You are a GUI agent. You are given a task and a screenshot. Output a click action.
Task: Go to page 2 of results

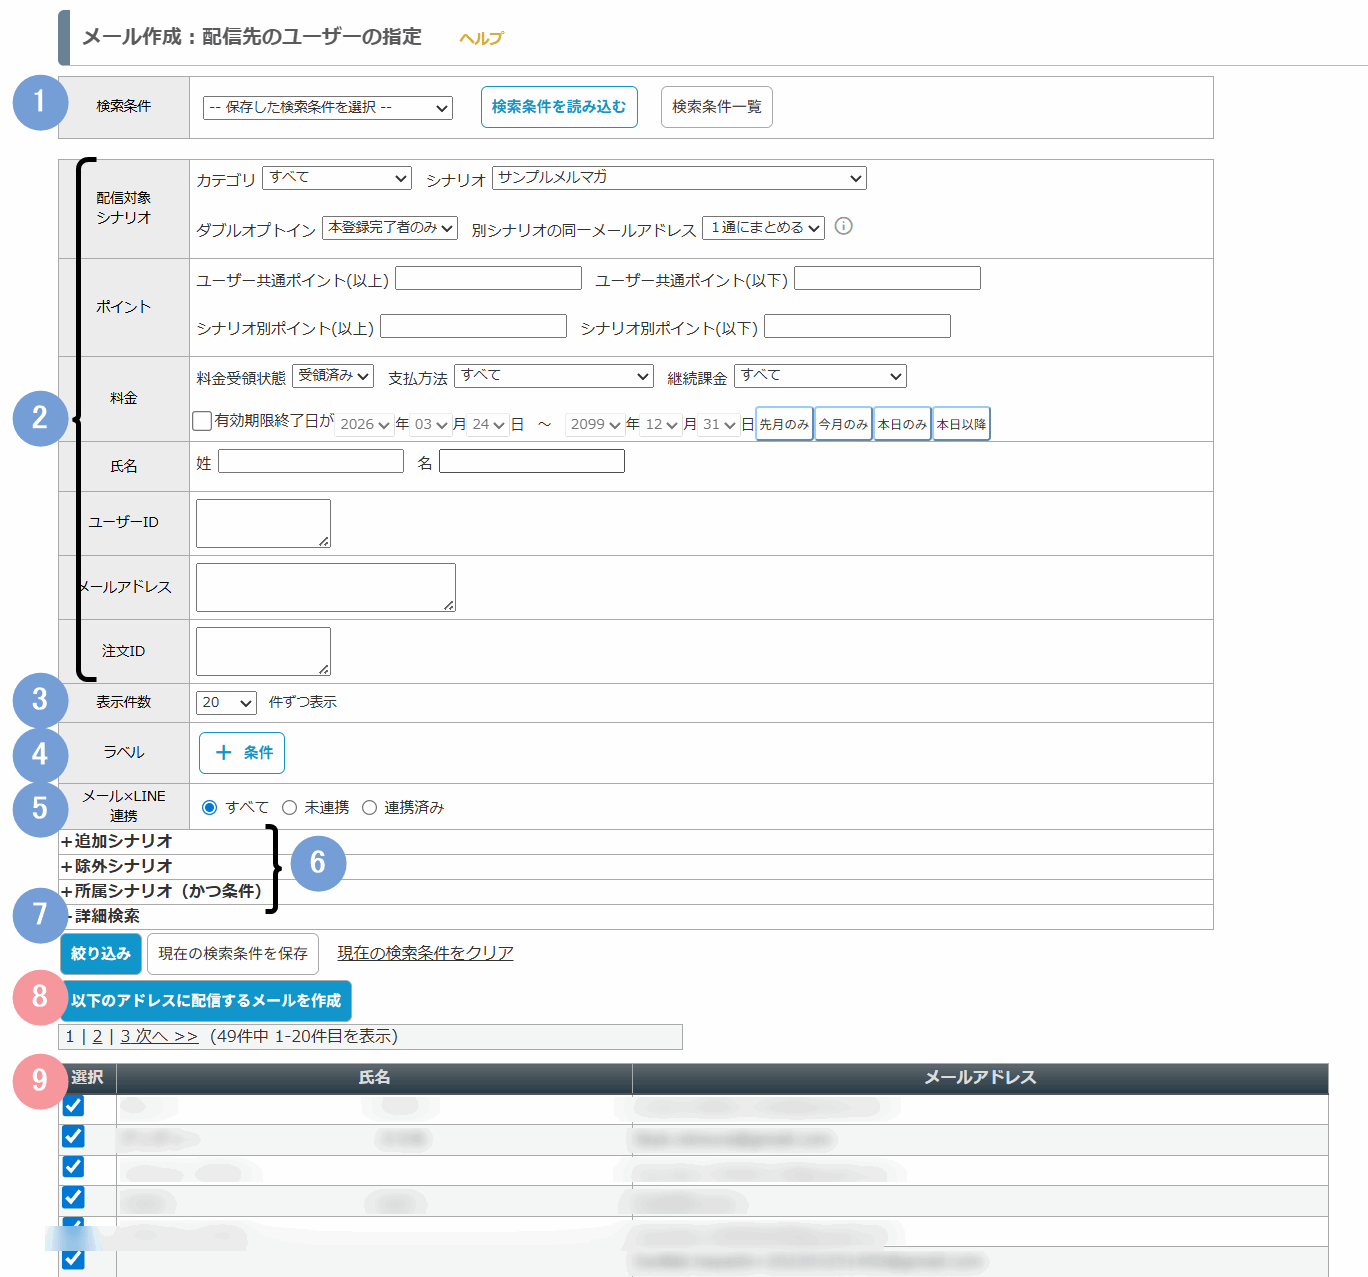(97, 1037)
